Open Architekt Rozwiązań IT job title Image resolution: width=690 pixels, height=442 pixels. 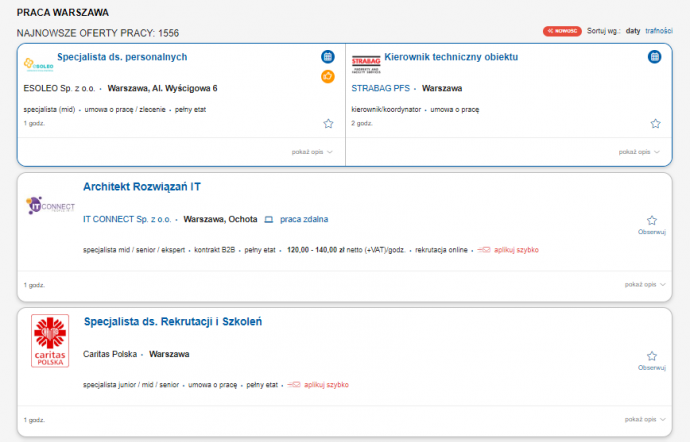tap(142, 187)
